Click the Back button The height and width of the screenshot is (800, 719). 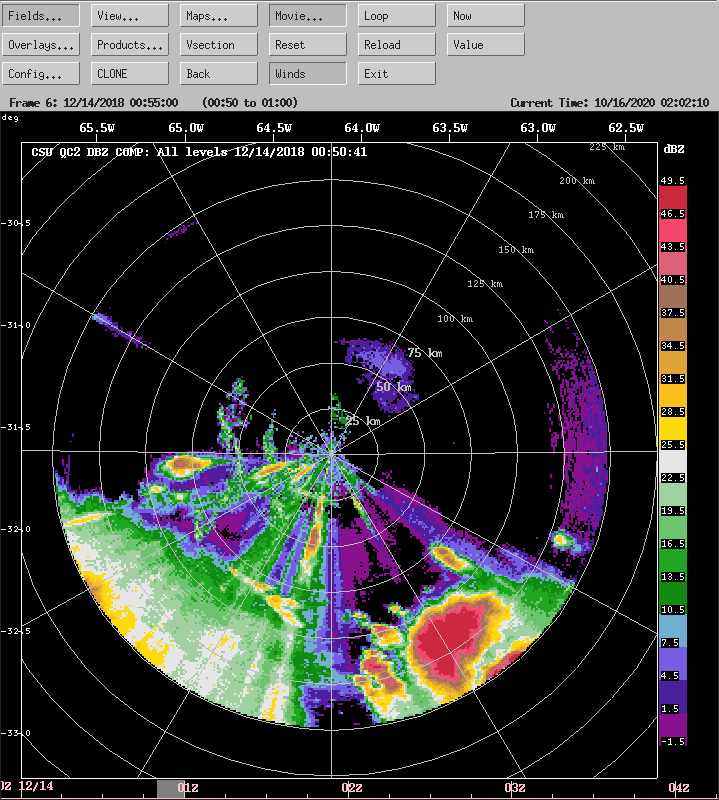(x=219, y=74)
